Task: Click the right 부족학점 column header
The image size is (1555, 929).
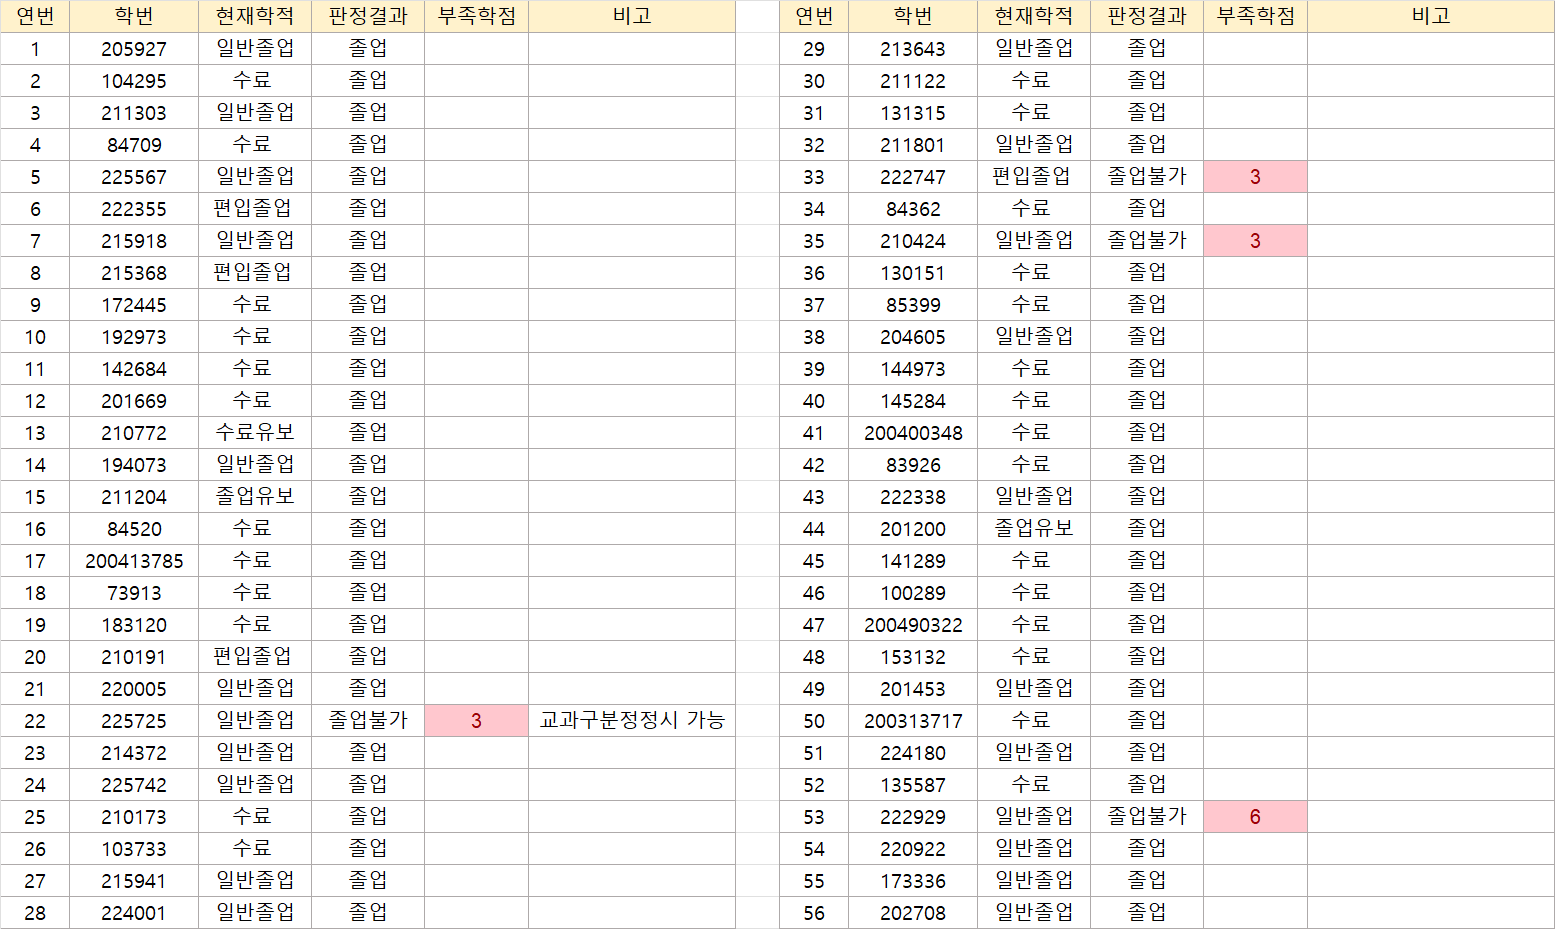Action: [x=1255, y=16]
